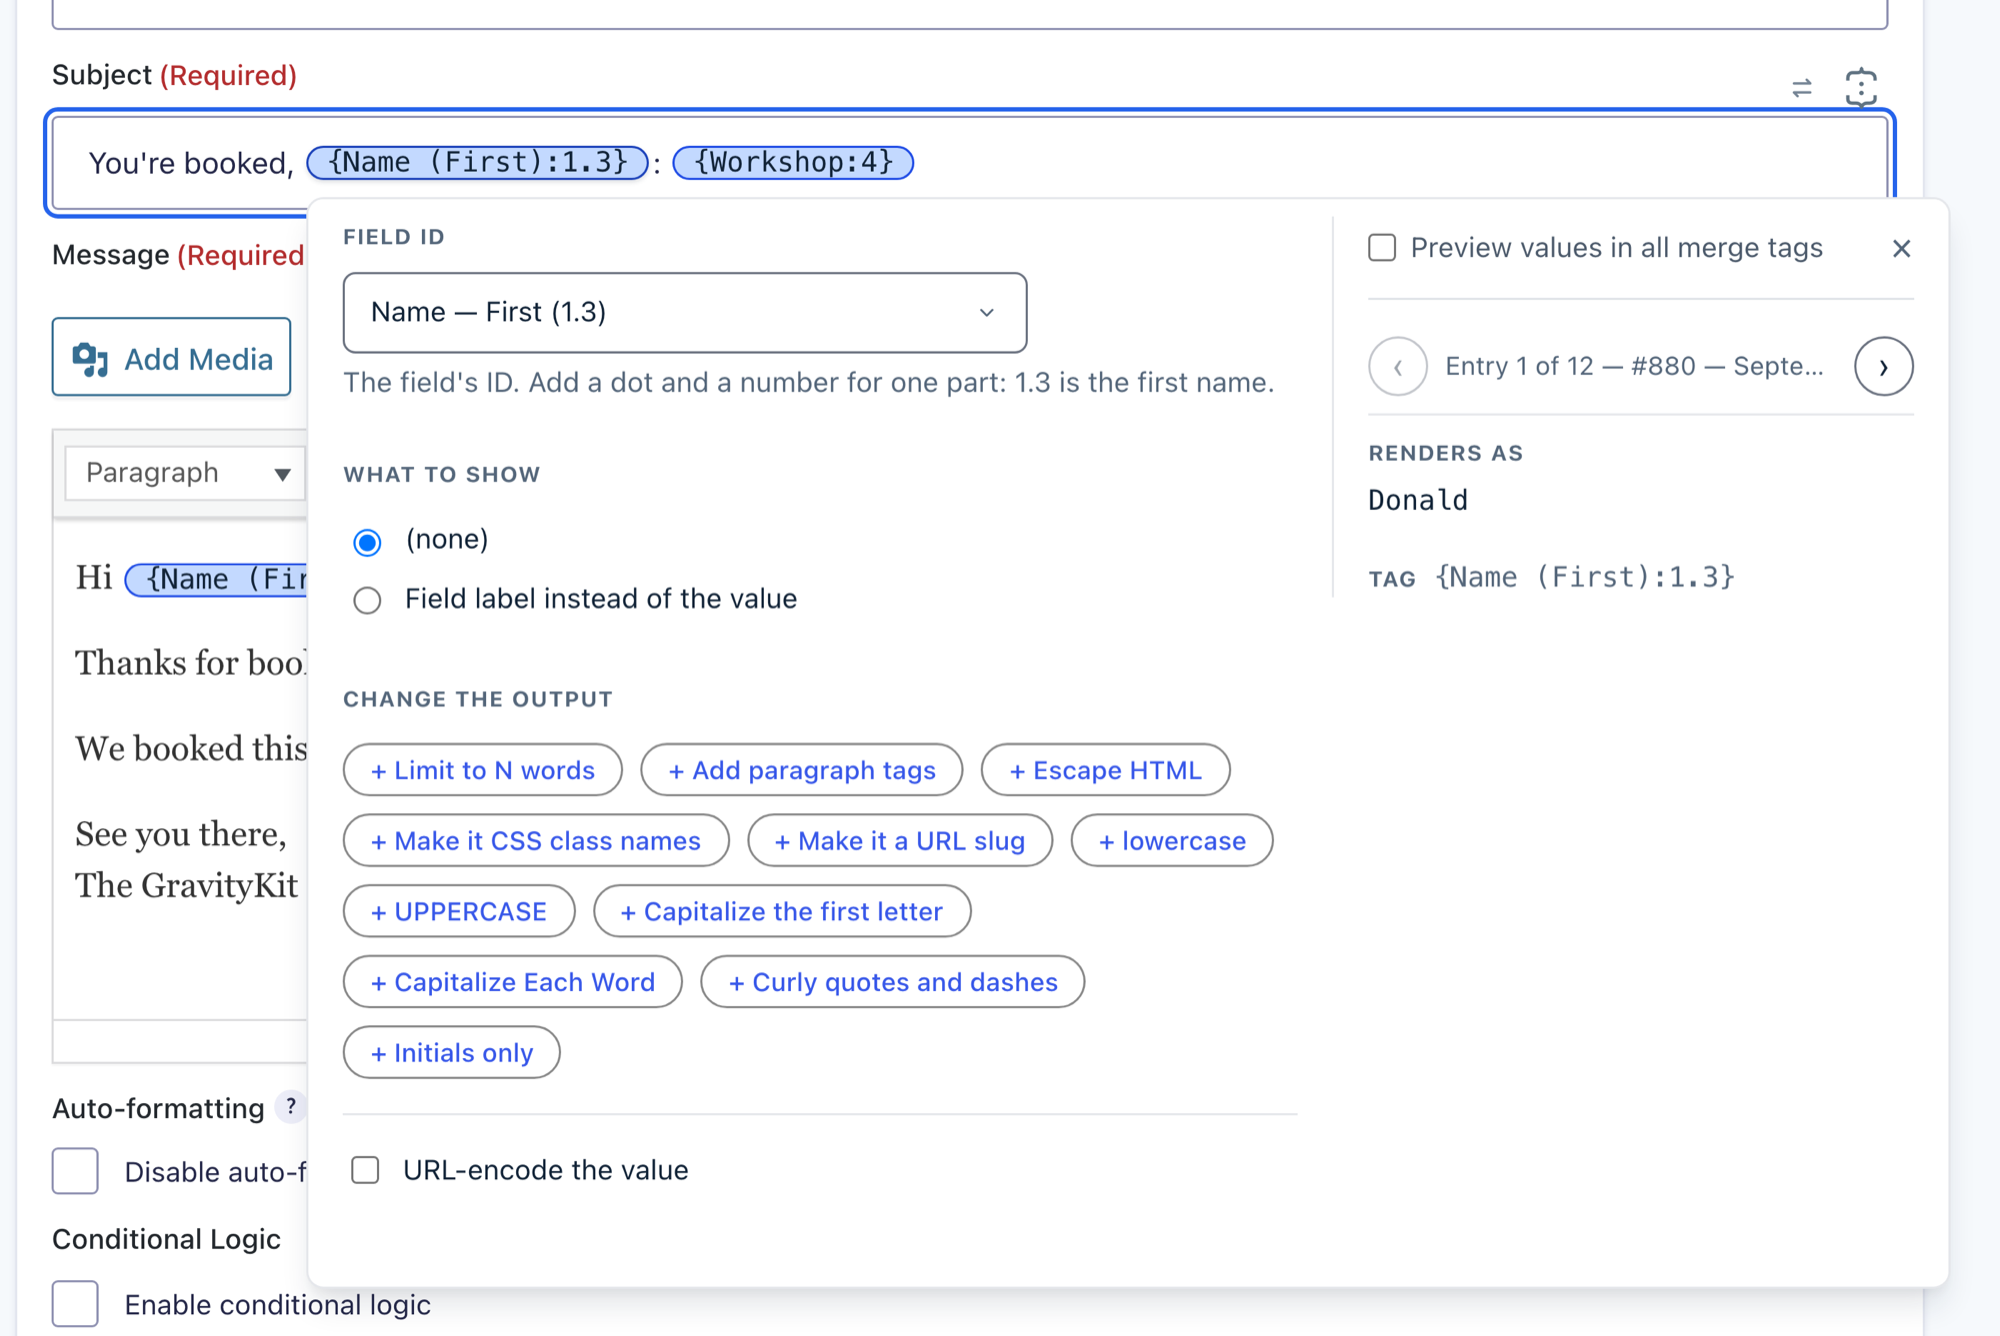The width and height of the screenshot is (2000, 1336).
Task: Add the Initials only modifier
Action: coord(452,1053)
